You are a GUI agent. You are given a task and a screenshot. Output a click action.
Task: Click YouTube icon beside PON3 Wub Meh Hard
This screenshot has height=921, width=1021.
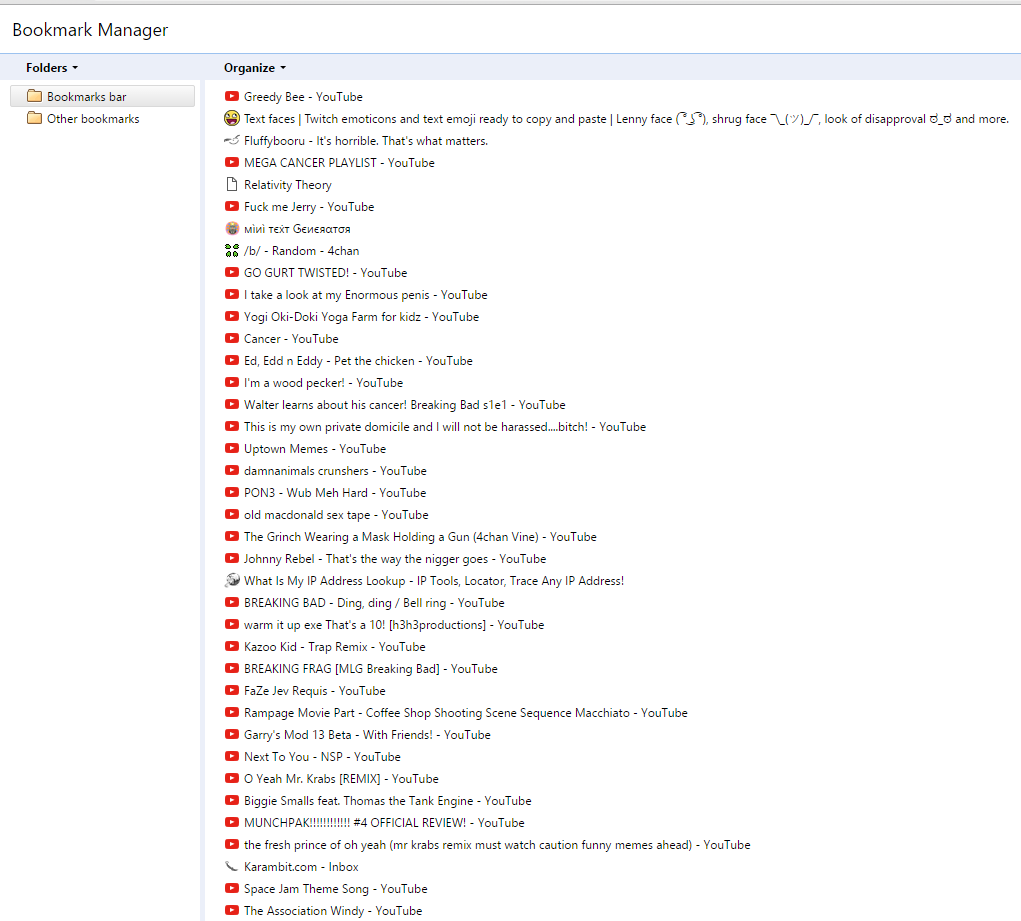(232, 492)
